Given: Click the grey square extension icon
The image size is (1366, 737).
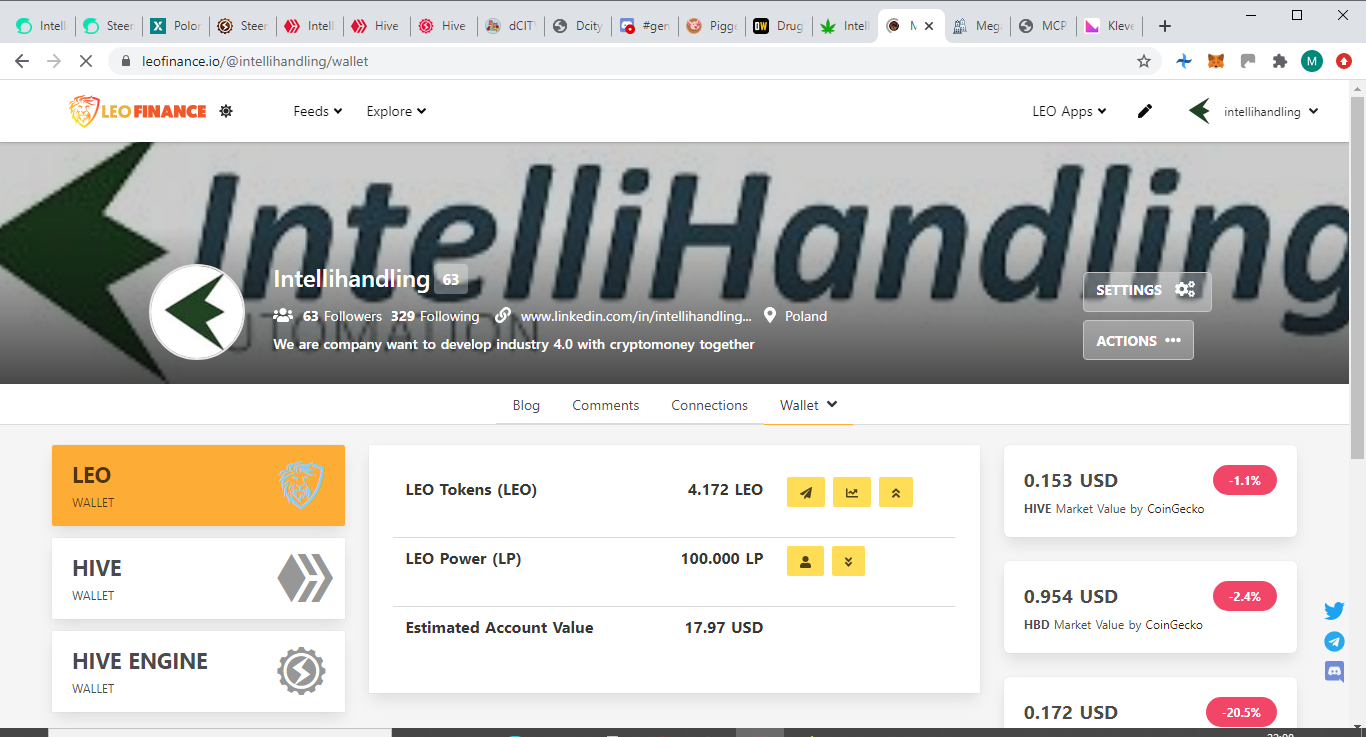Looking at the screenshot, I should [x=1247, y=61].
